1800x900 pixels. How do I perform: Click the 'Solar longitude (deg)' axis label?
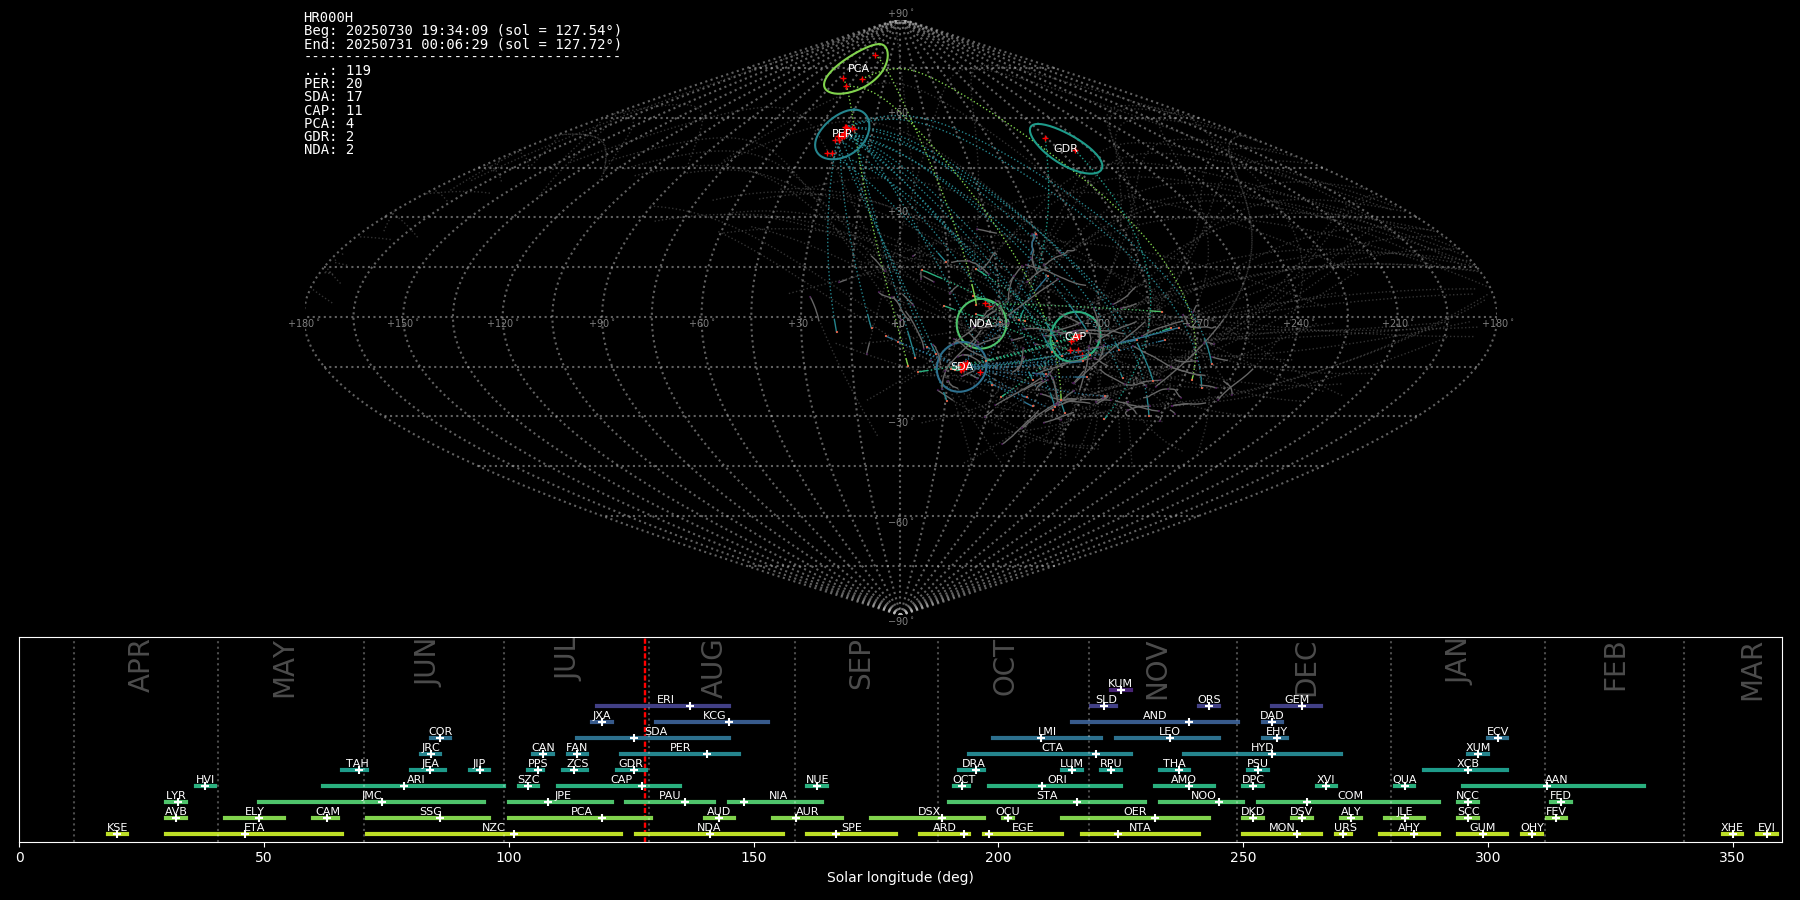coord(900,878)
